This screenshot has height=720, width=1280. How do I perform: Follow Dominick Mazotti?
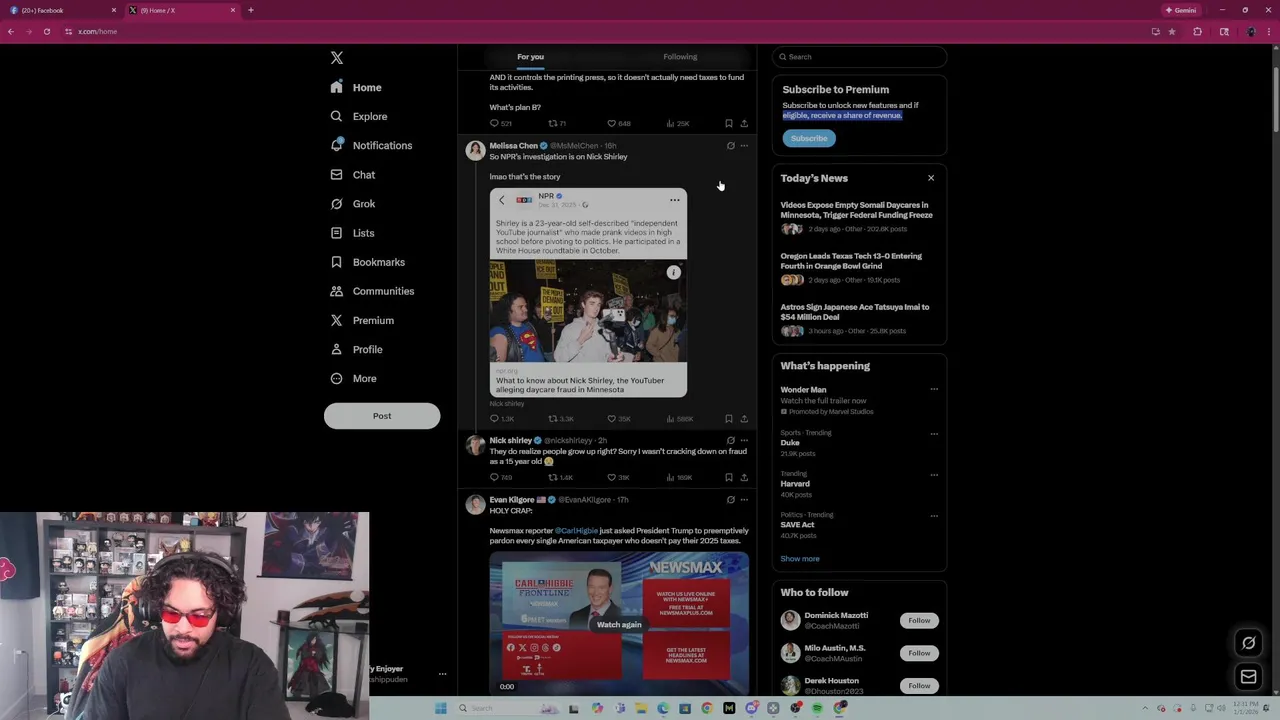click(x=919, y=621)
